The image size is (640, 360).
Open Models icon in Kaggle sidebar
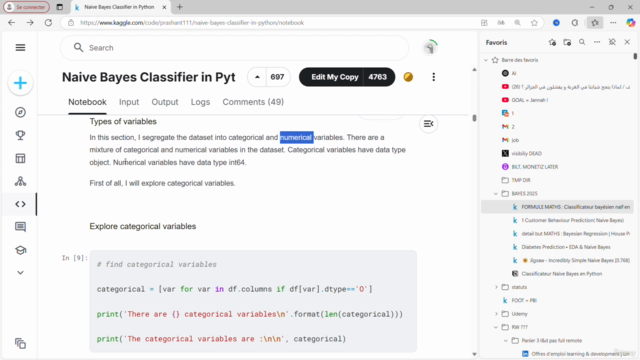(x=20, y=181)
